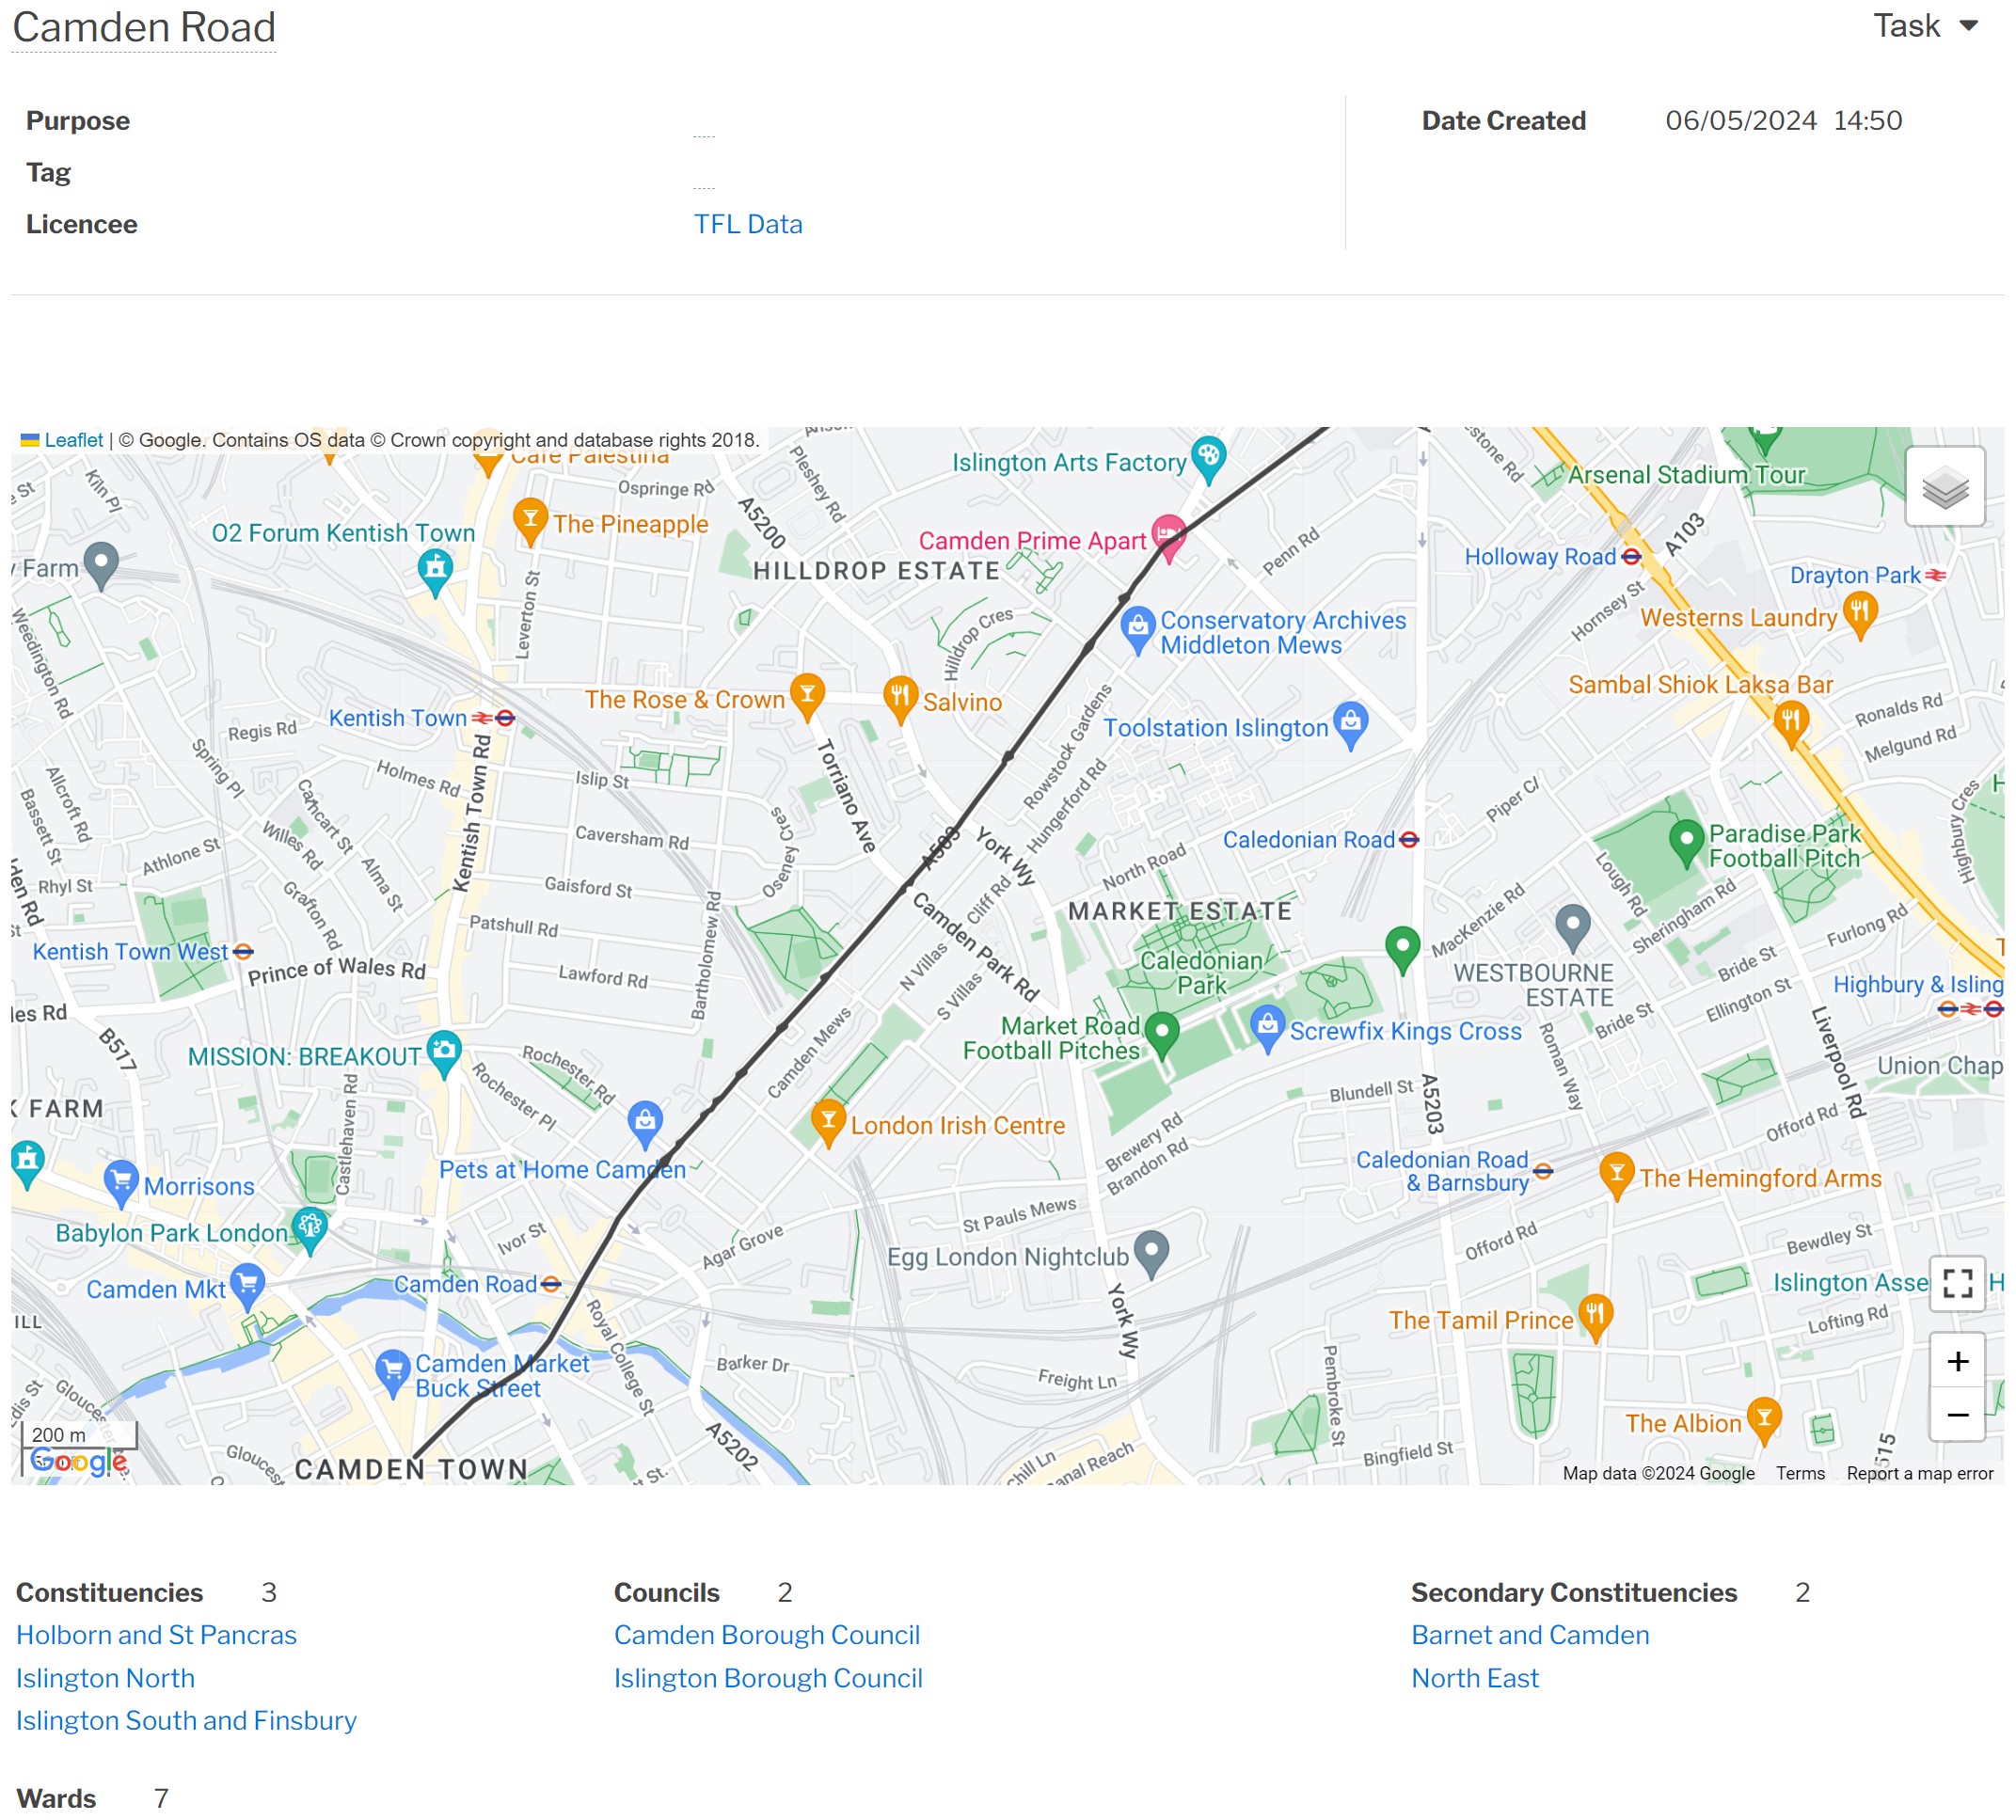Click Caledonian Road & Barnsbury station label

pyautogui.click(x=1442, y=1172)
